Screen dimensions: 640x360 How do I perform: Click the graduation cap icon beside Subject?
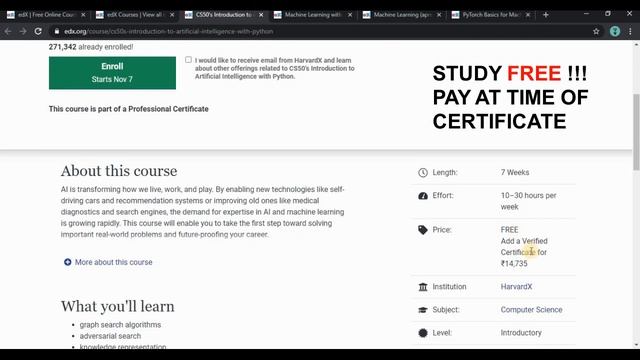pyautogui.click(x=423, y=310)
